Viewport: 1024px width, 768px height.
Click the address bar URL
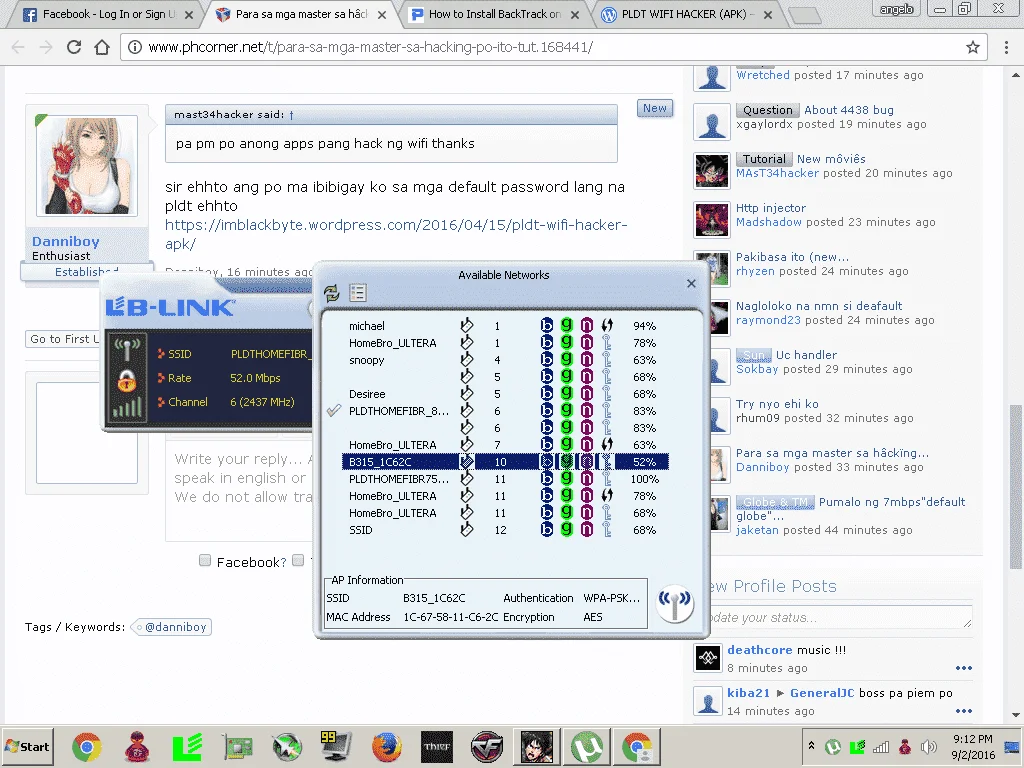pos(370,47)
